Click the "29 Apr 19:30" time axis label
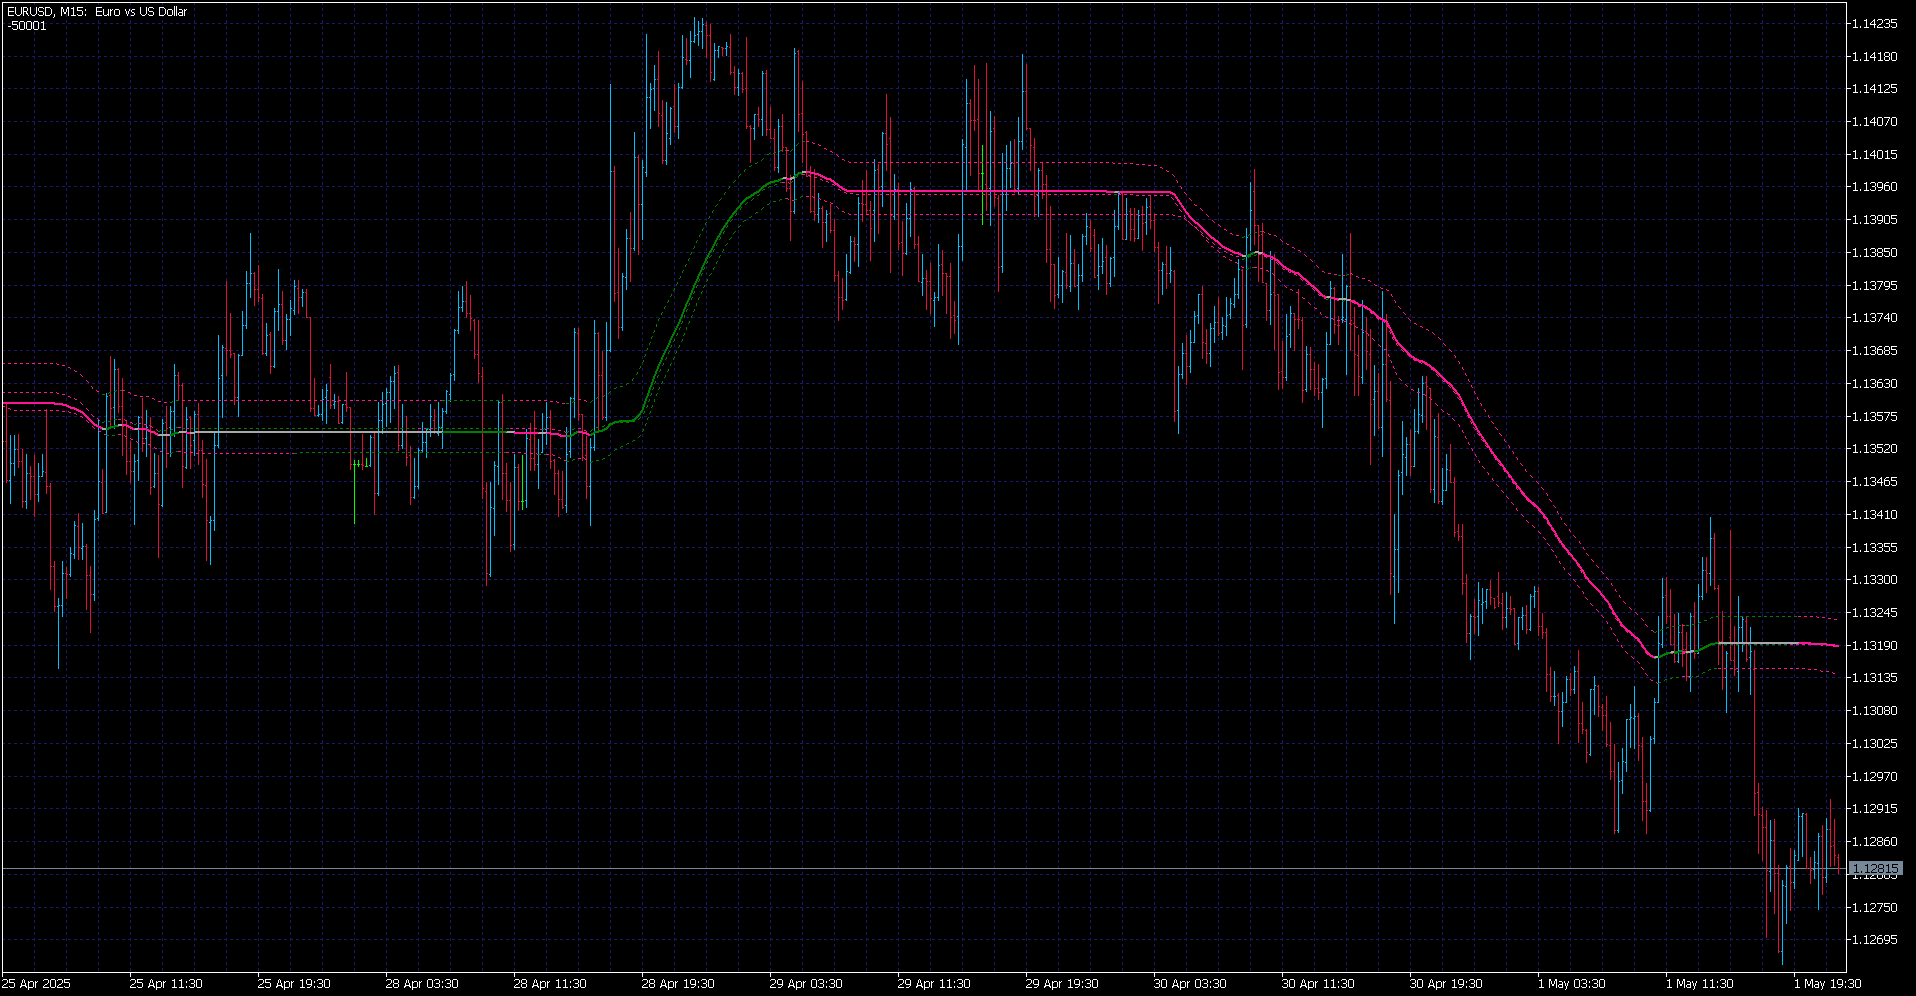The image size is (1916, 996). pos(1062,984)
